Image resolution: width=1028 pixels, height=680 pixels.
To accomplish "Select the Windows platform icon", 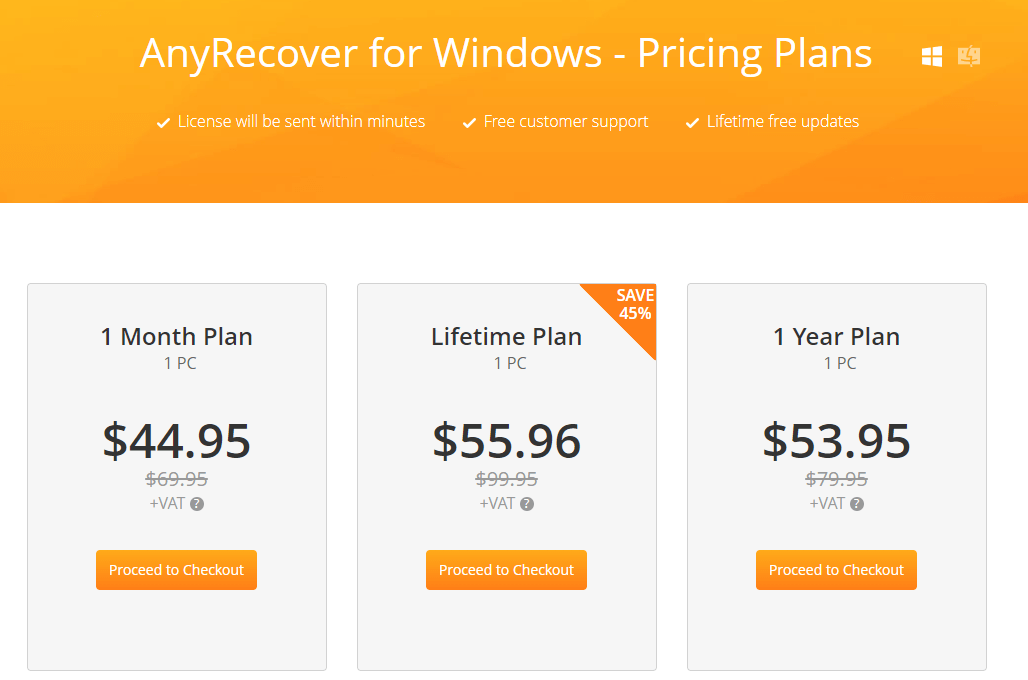I will pos(931,57).
